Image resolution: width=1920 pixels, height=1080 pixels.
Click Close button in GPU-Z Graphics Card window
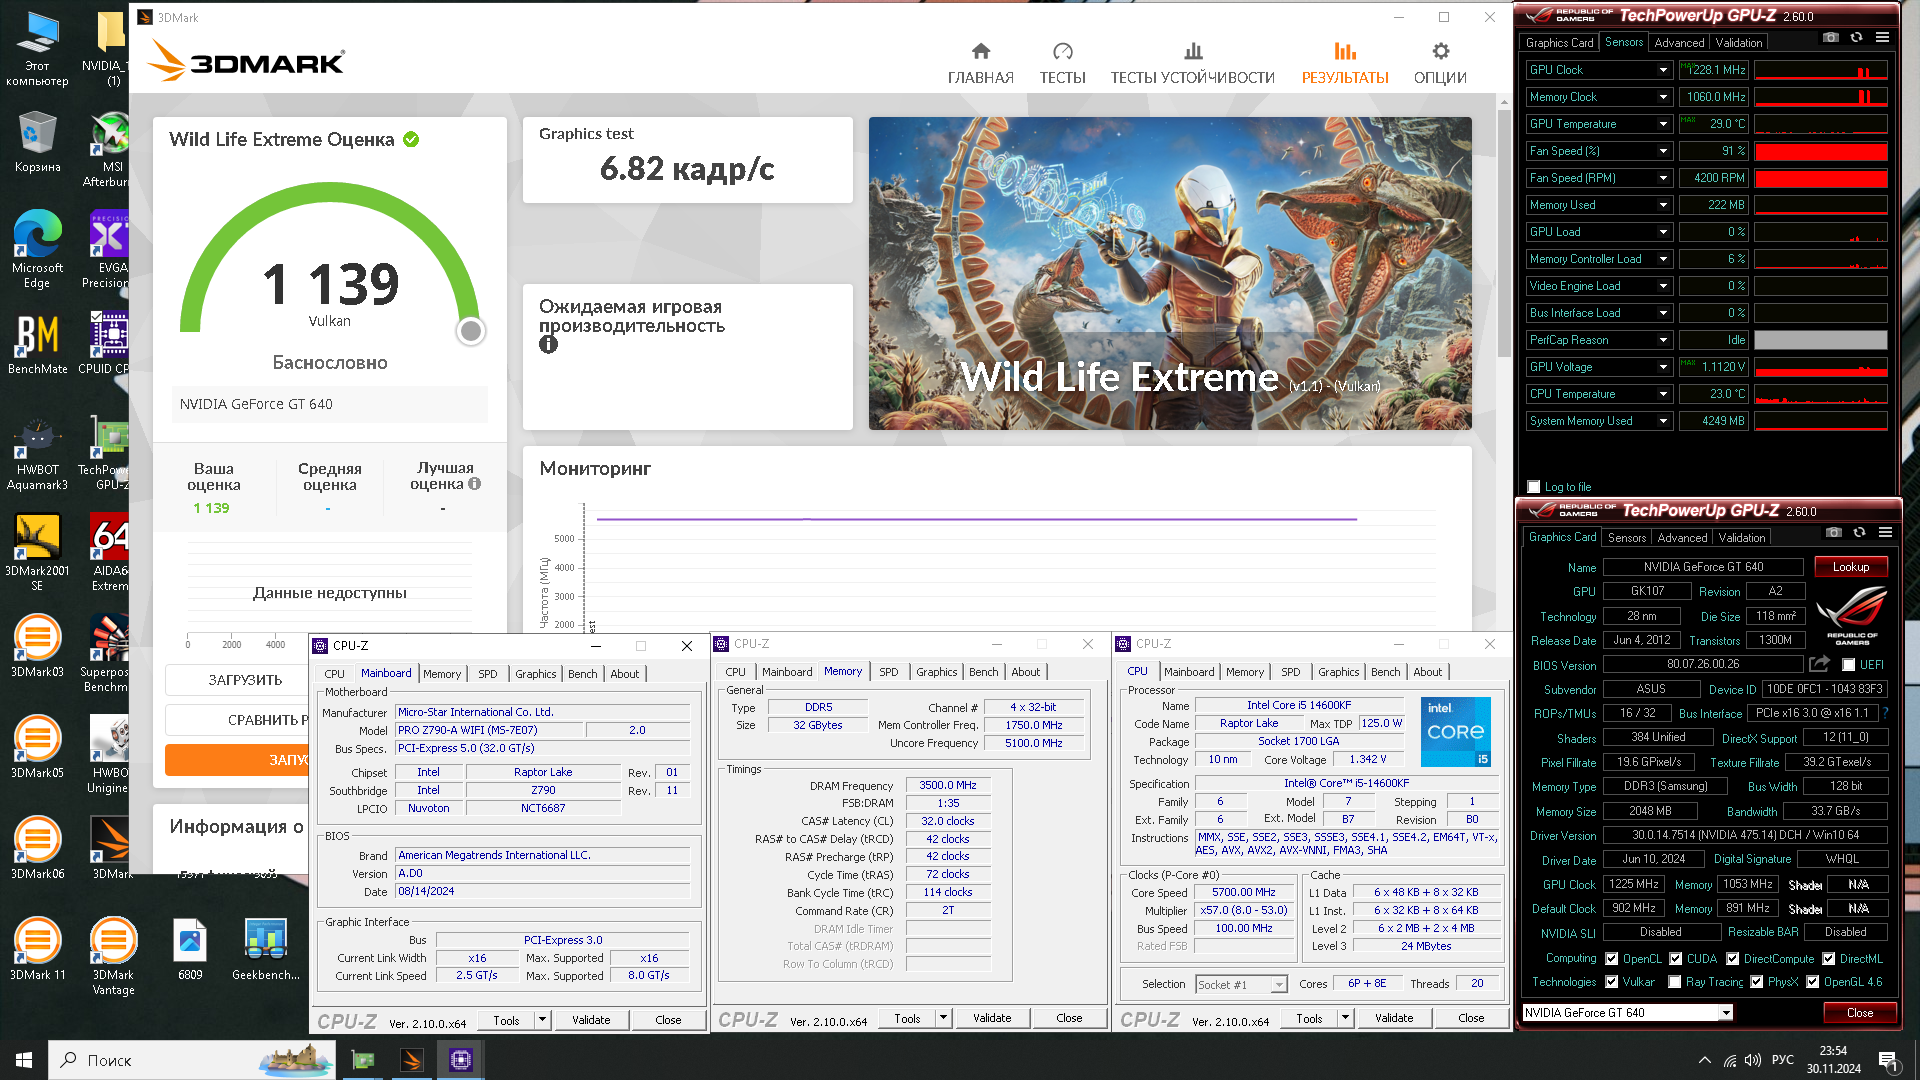(x=1859, y=1013)
